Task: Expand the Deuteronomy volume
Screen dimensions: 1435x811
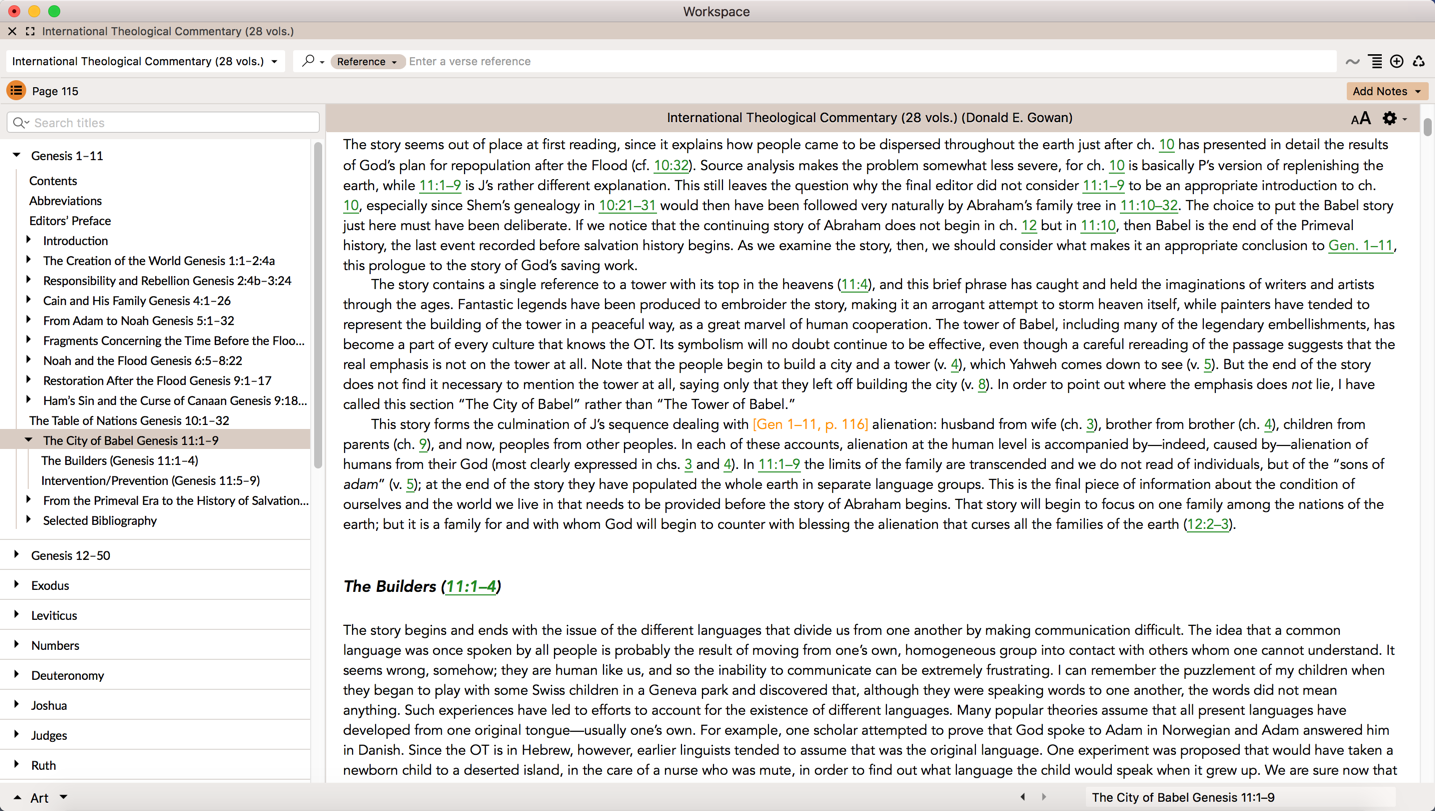Action: tap(17, 675)
